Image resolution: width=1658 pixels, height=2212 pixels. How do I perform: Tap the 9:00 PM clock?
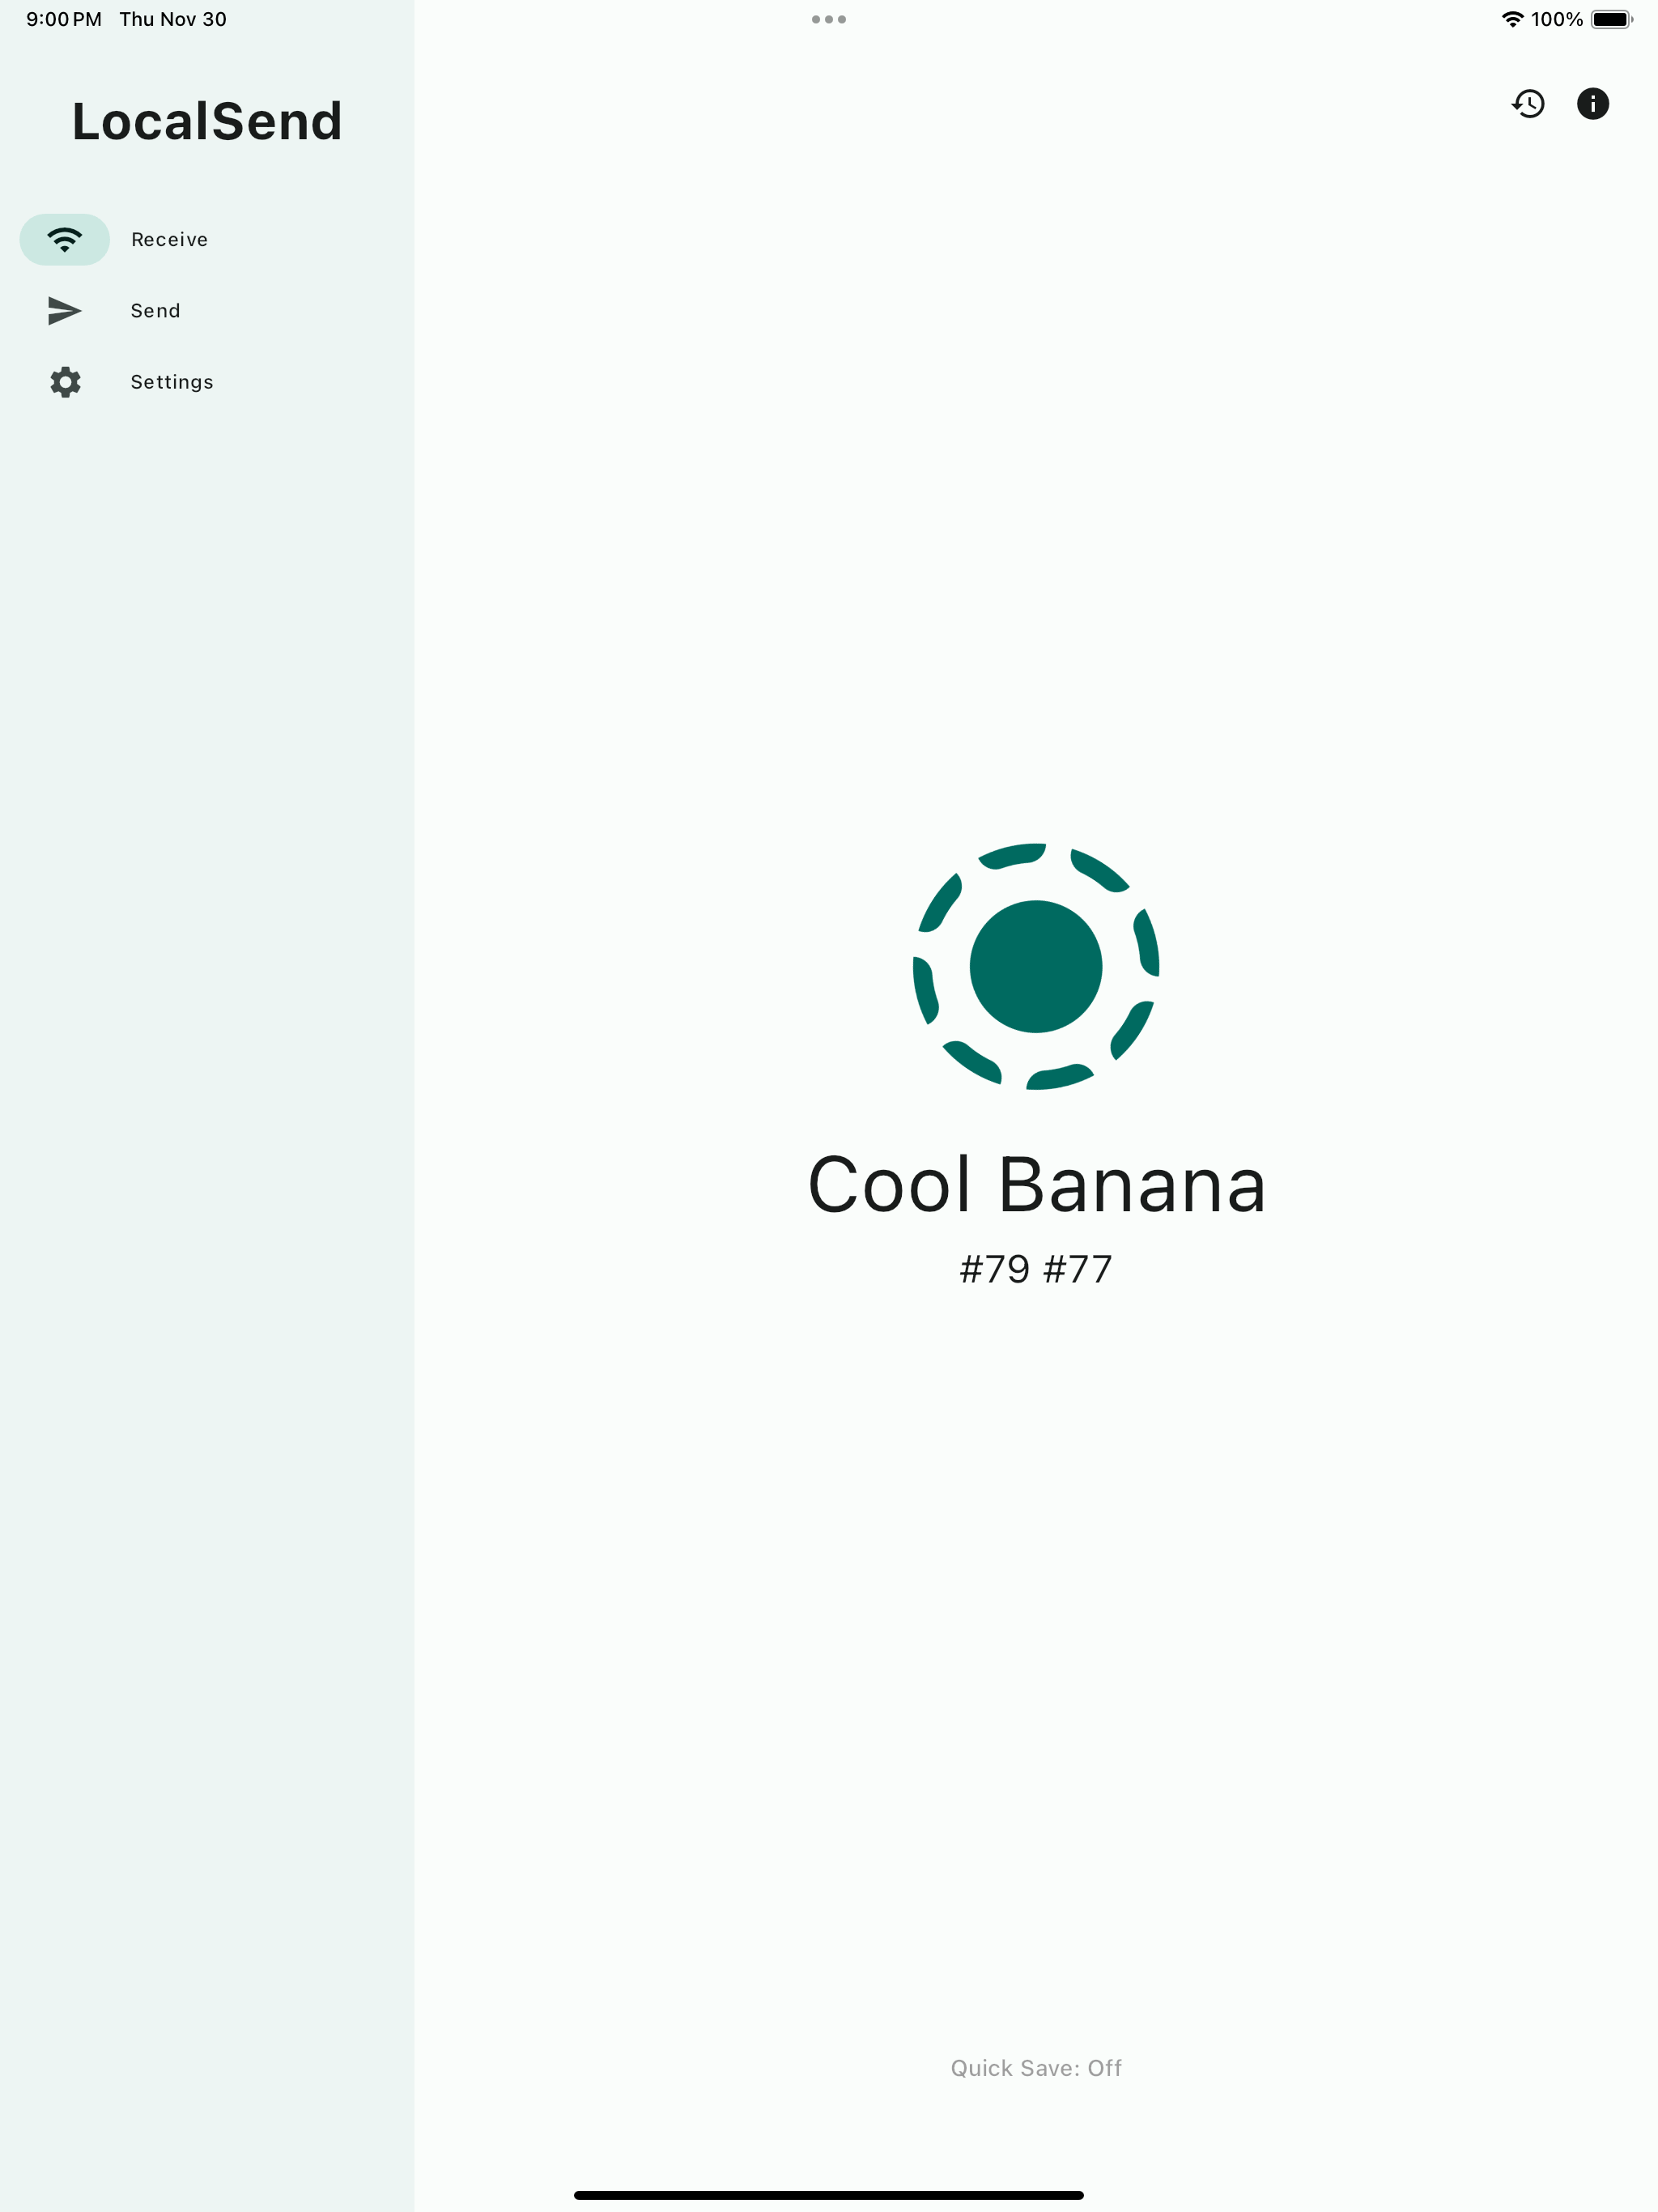pyautogui.click(x=64, y=19)
